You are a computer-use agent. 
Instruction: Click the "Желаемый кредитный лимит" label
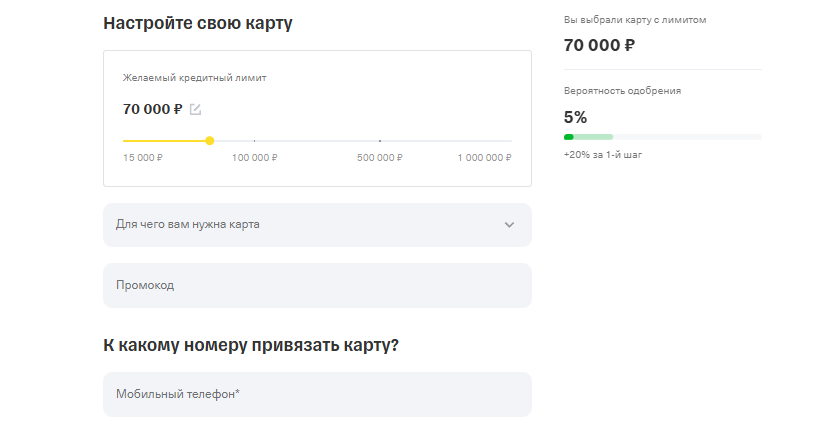[x=195, y=77]
